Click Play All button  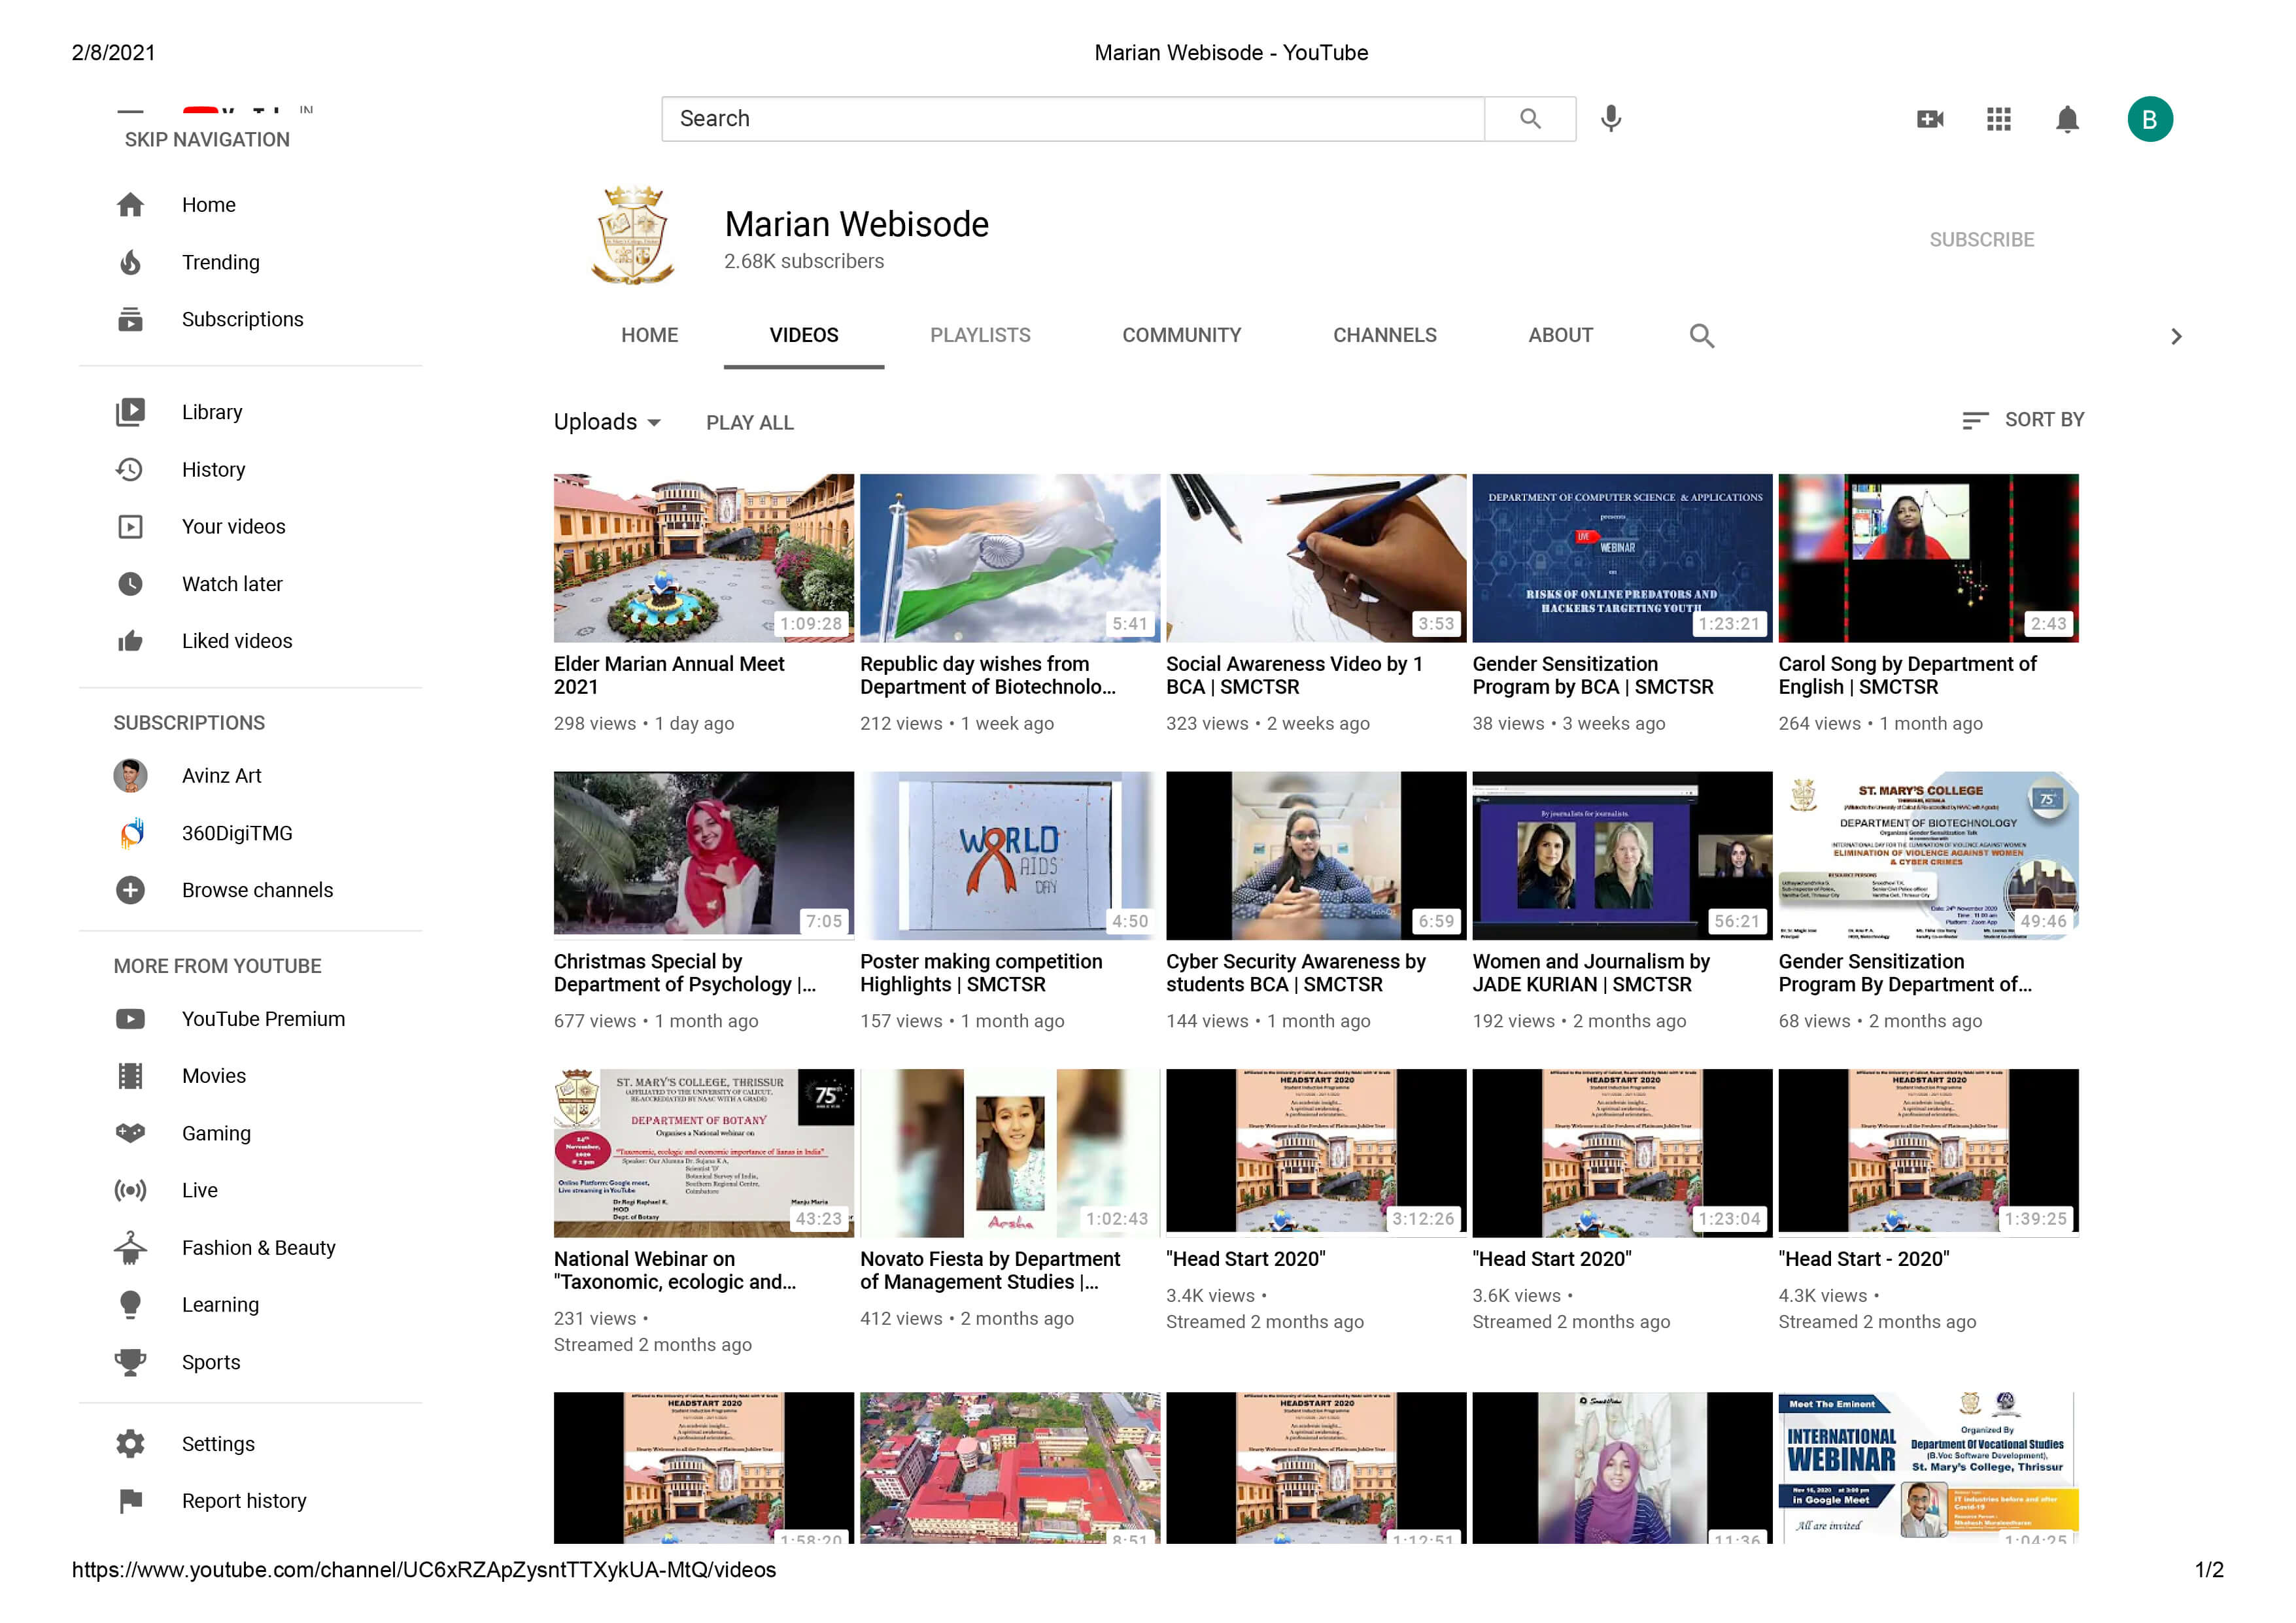(x=750, y=423)
